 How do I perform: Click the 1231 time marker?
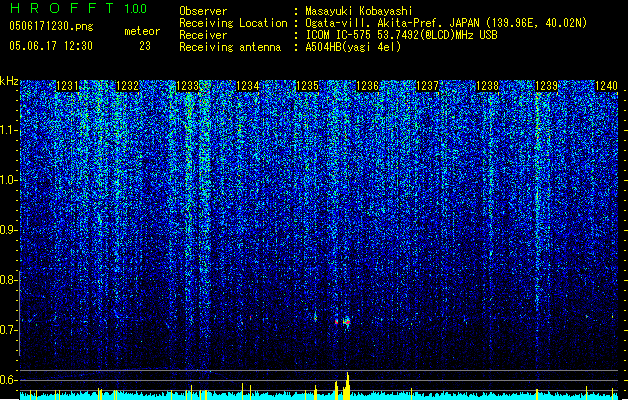coord(67,86)
